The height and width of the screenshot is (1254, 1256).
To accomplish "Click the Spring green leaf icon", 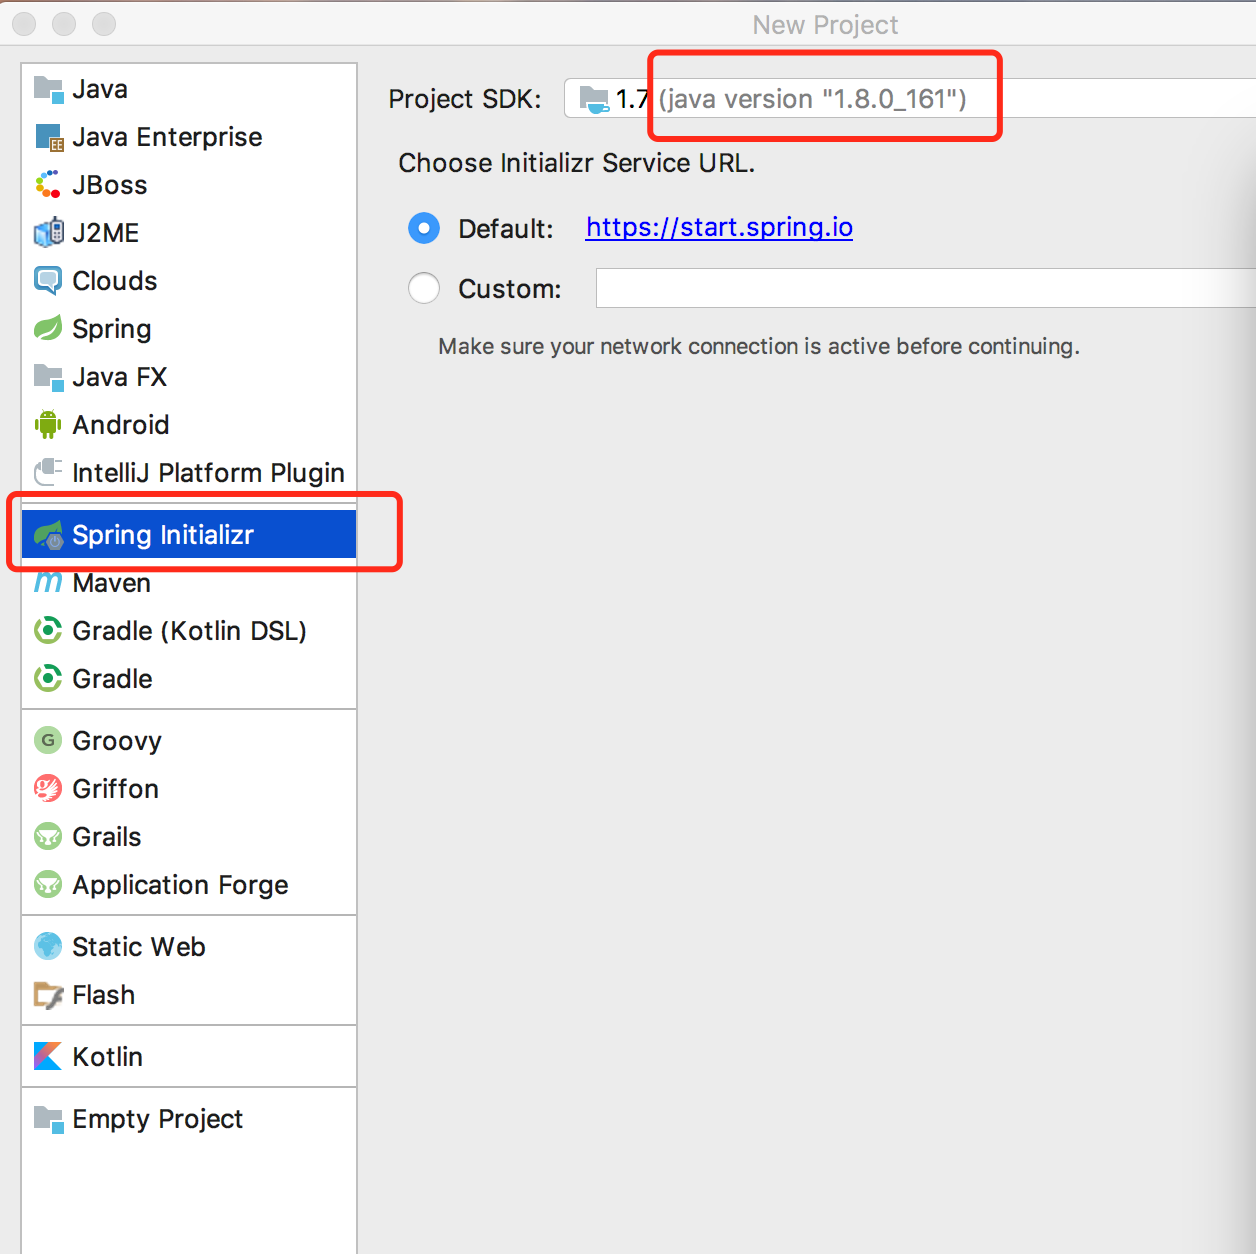I will [x=48, y=329].
